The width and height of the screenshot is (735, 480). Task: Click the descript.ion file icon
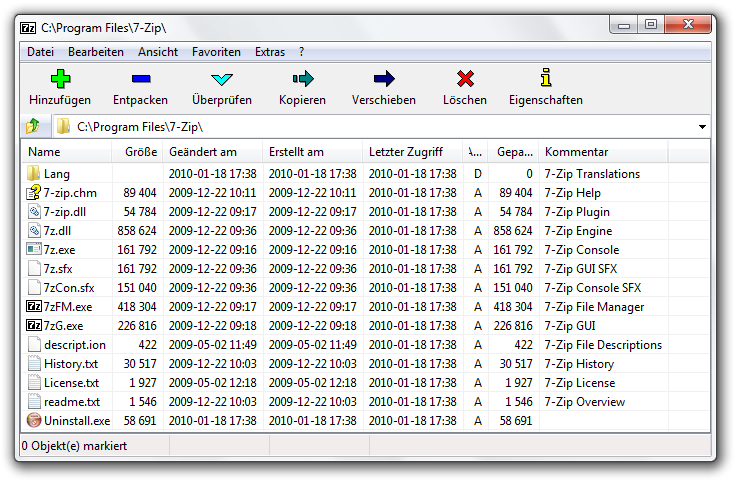pyautogui.click(x=34, y=345)
